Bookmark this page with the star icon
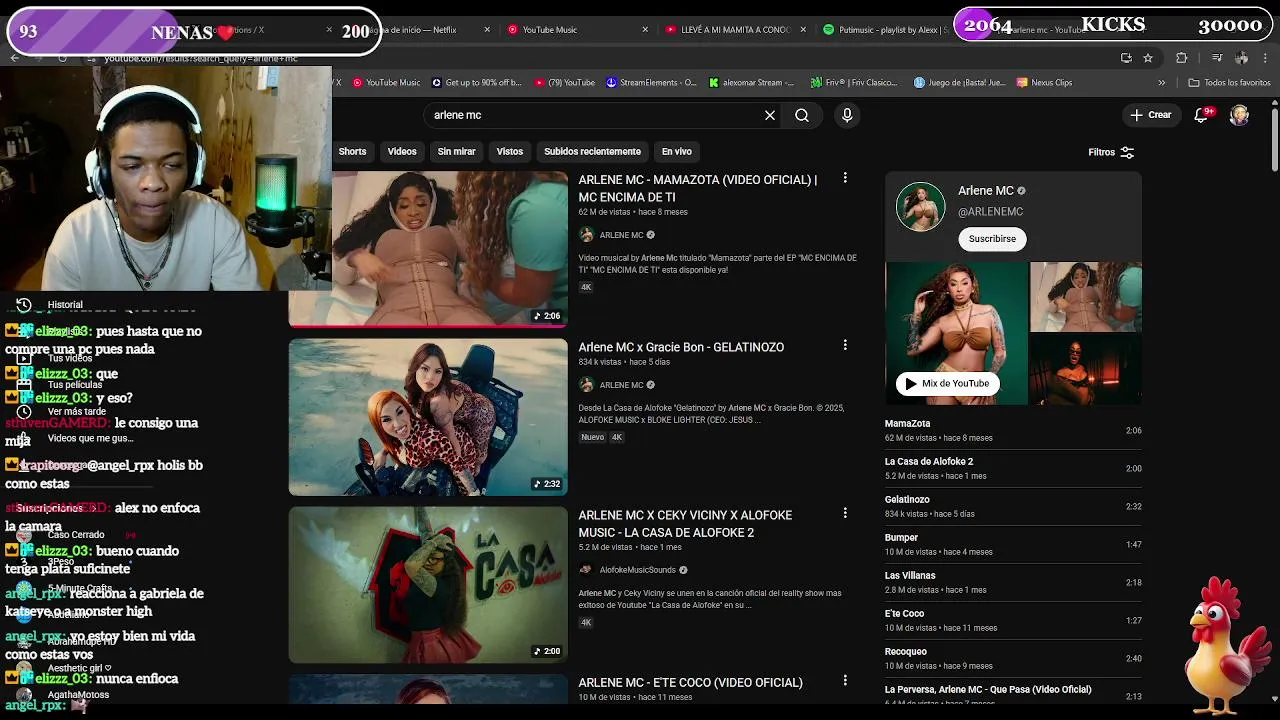Screen dimensions: 1280x720 tap(1148, 58)
